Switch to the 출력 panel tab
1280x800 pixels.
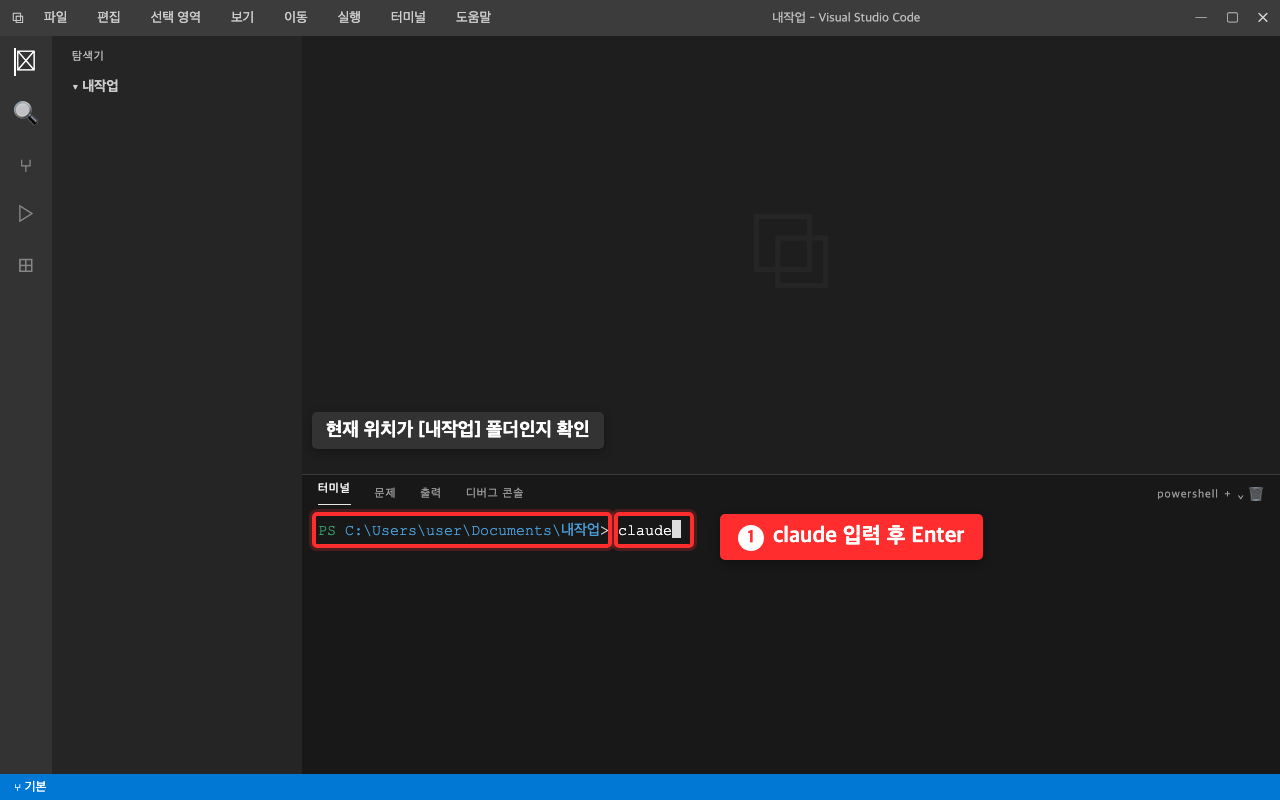coord(430,493)
